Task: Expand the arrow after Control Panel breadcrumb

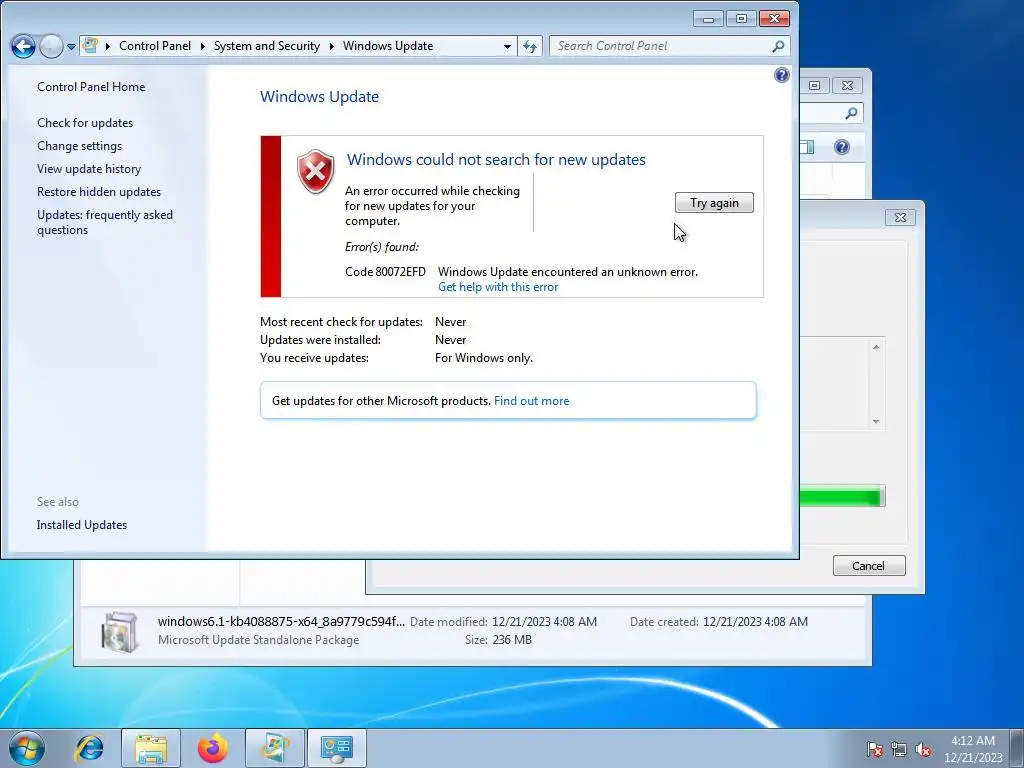Action: pyautogui.click(x=202, y=46)
